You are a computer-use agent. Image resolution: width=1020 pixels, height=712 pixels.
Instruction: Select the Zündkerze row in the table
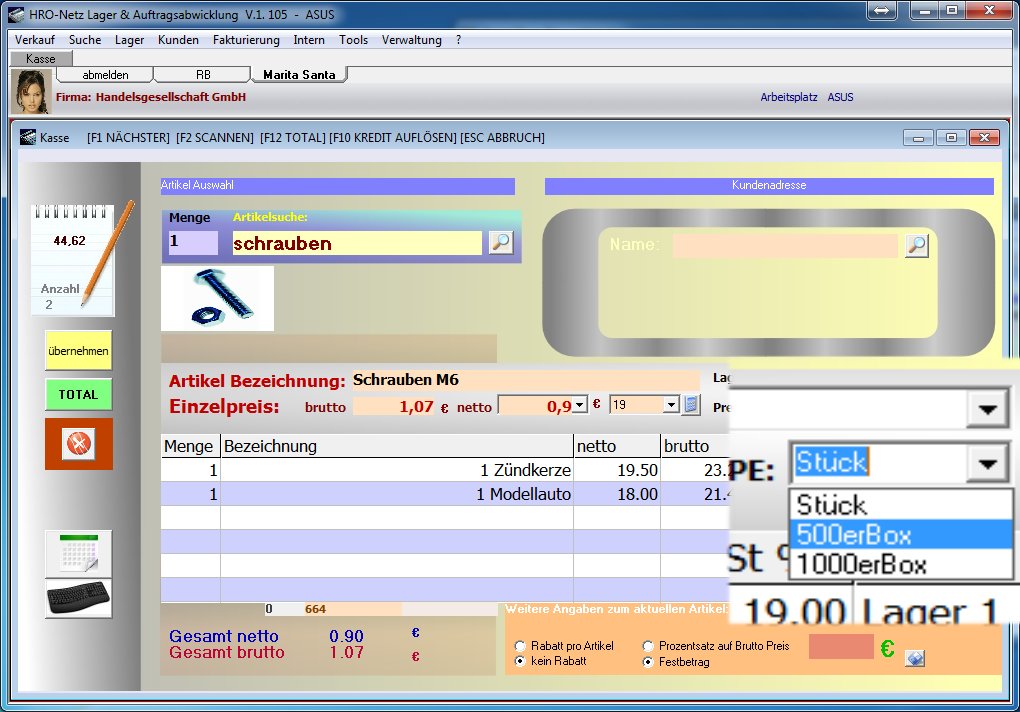click(445, 470)
